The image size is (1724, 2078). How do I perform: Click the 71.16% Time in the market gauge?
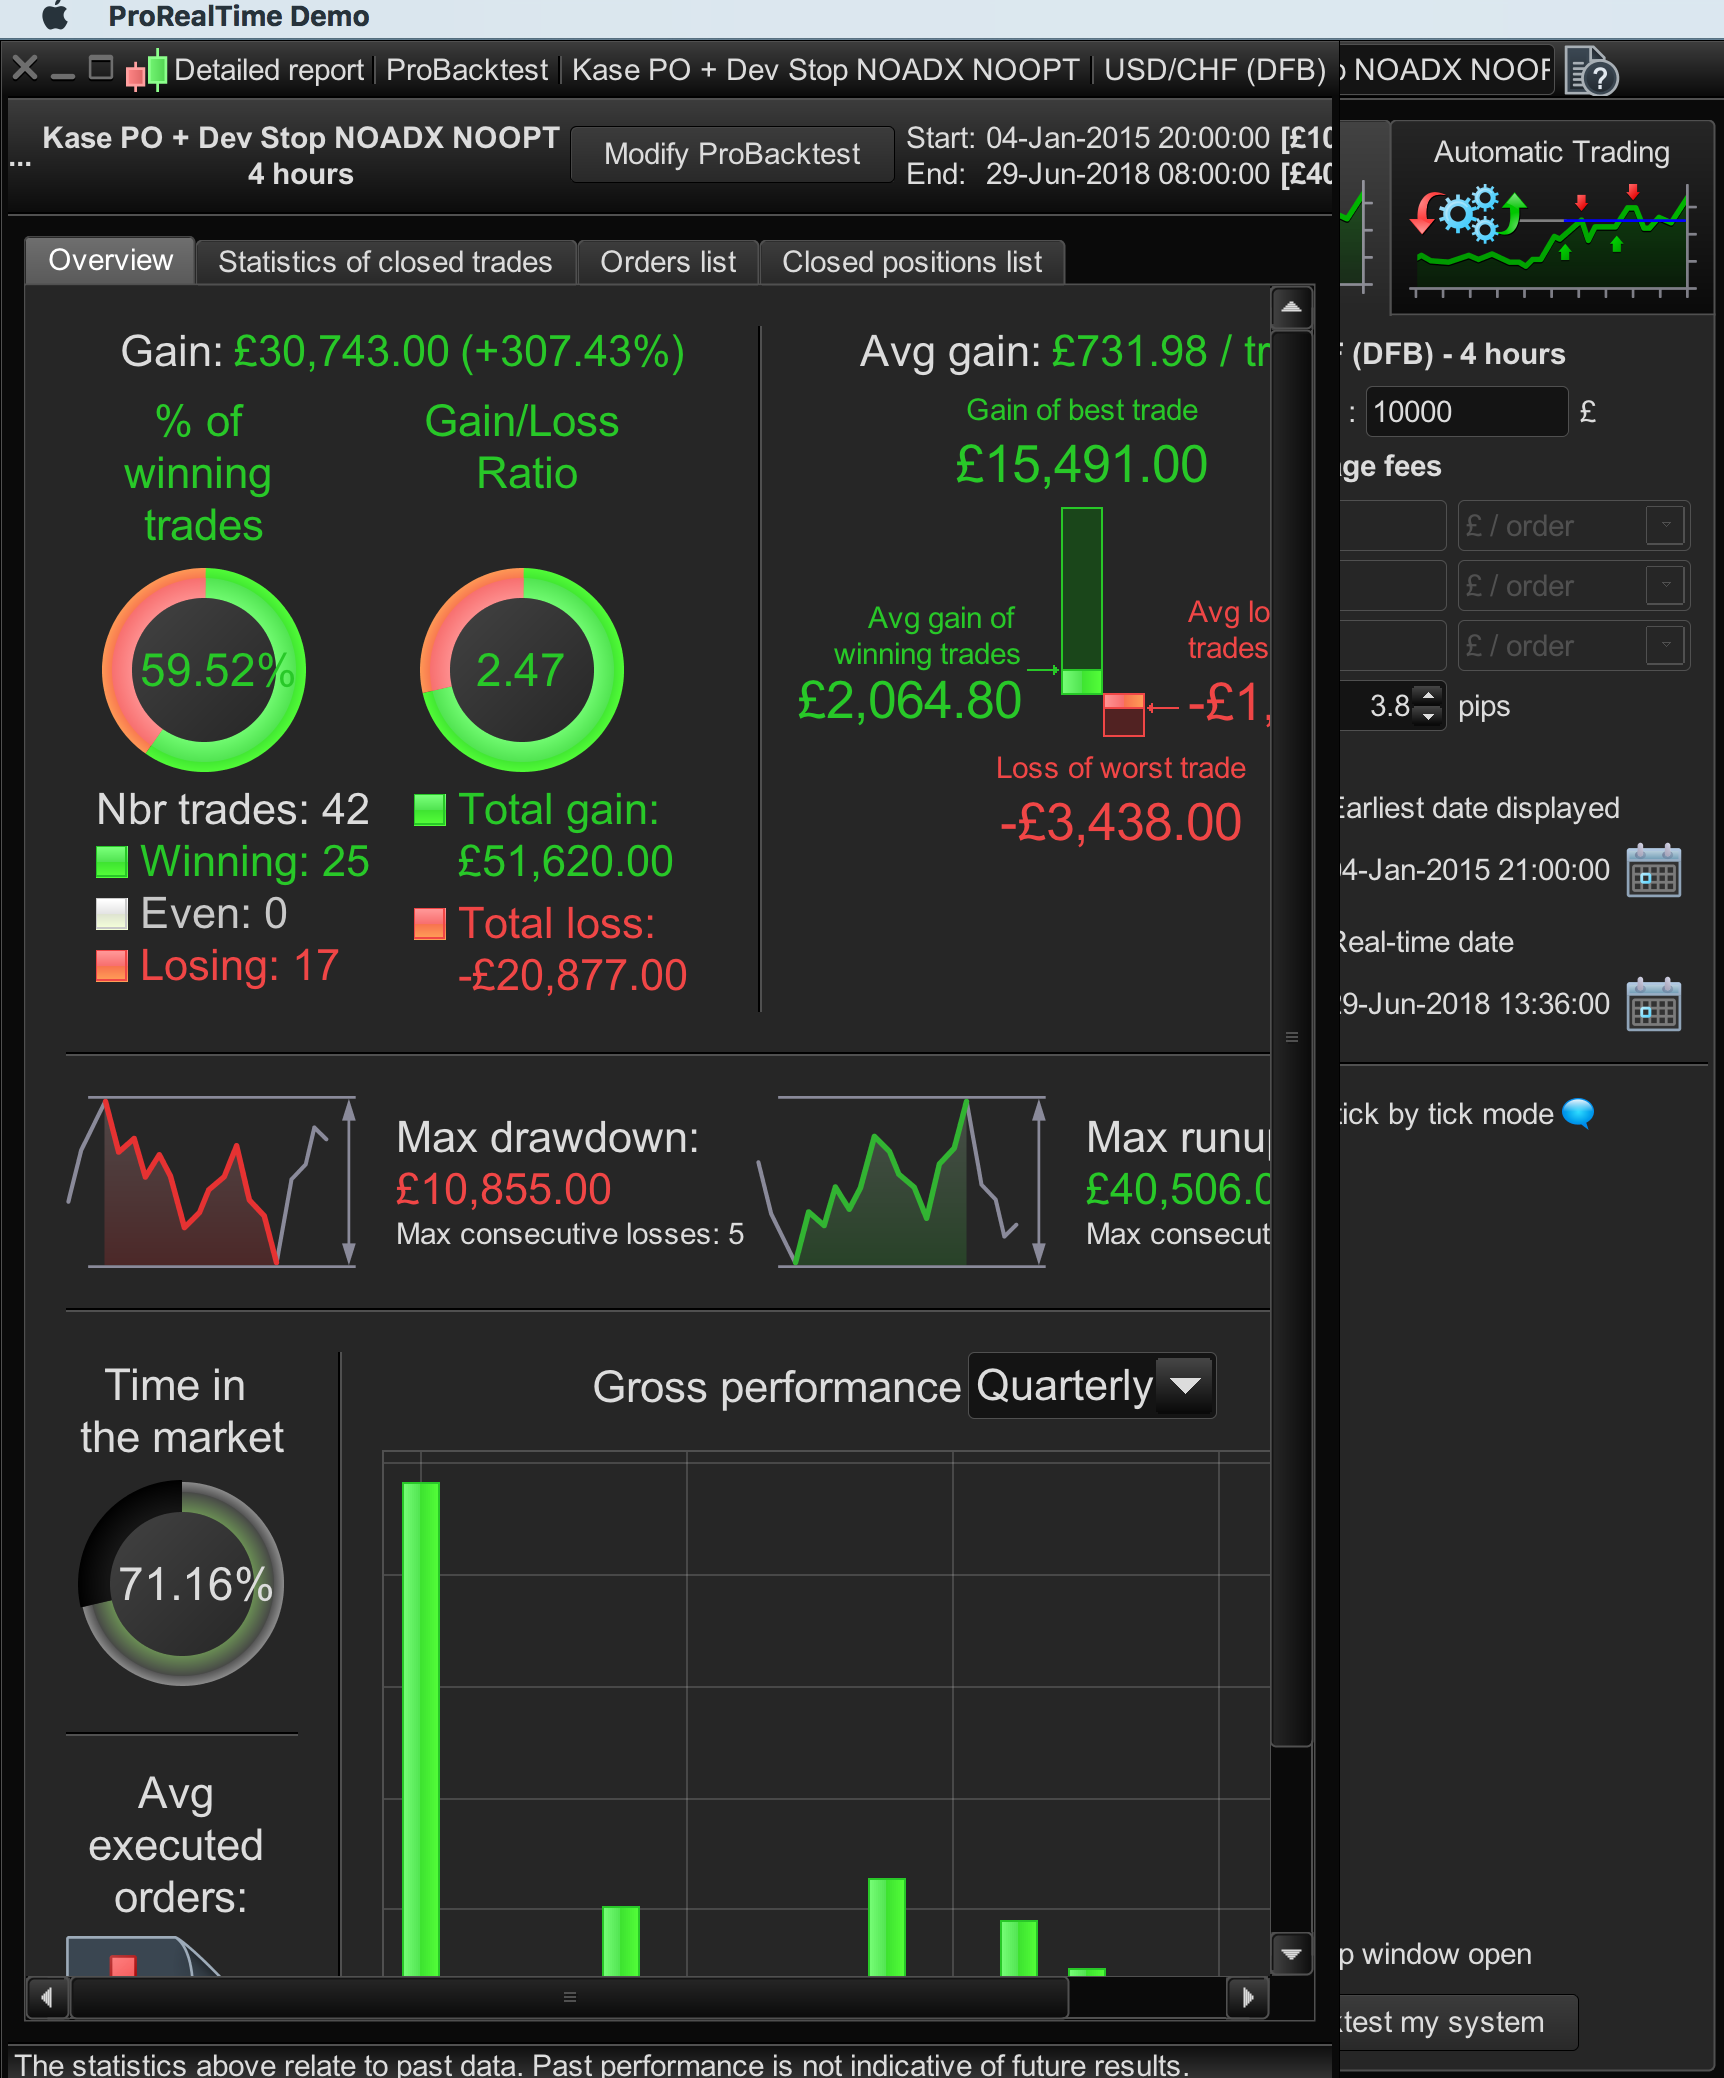coord(181,1584)
